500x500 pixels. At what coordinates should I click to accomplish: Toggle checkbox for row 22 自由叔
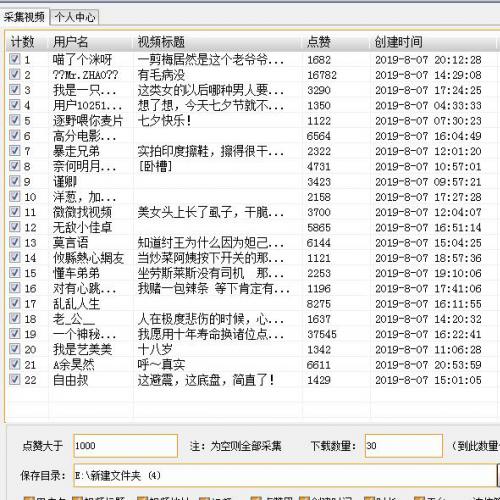tap(15, 380)
